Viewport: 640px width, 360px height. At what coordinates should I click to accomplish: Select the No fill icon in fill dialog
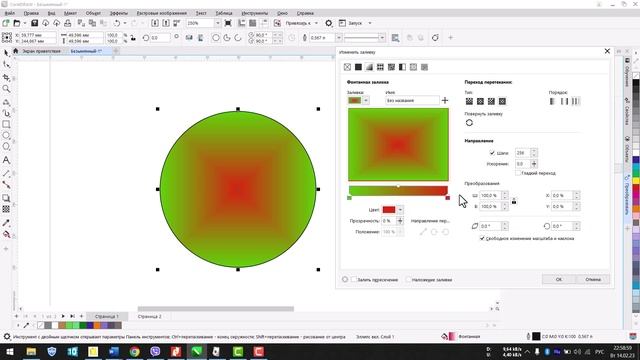(347, 67)
